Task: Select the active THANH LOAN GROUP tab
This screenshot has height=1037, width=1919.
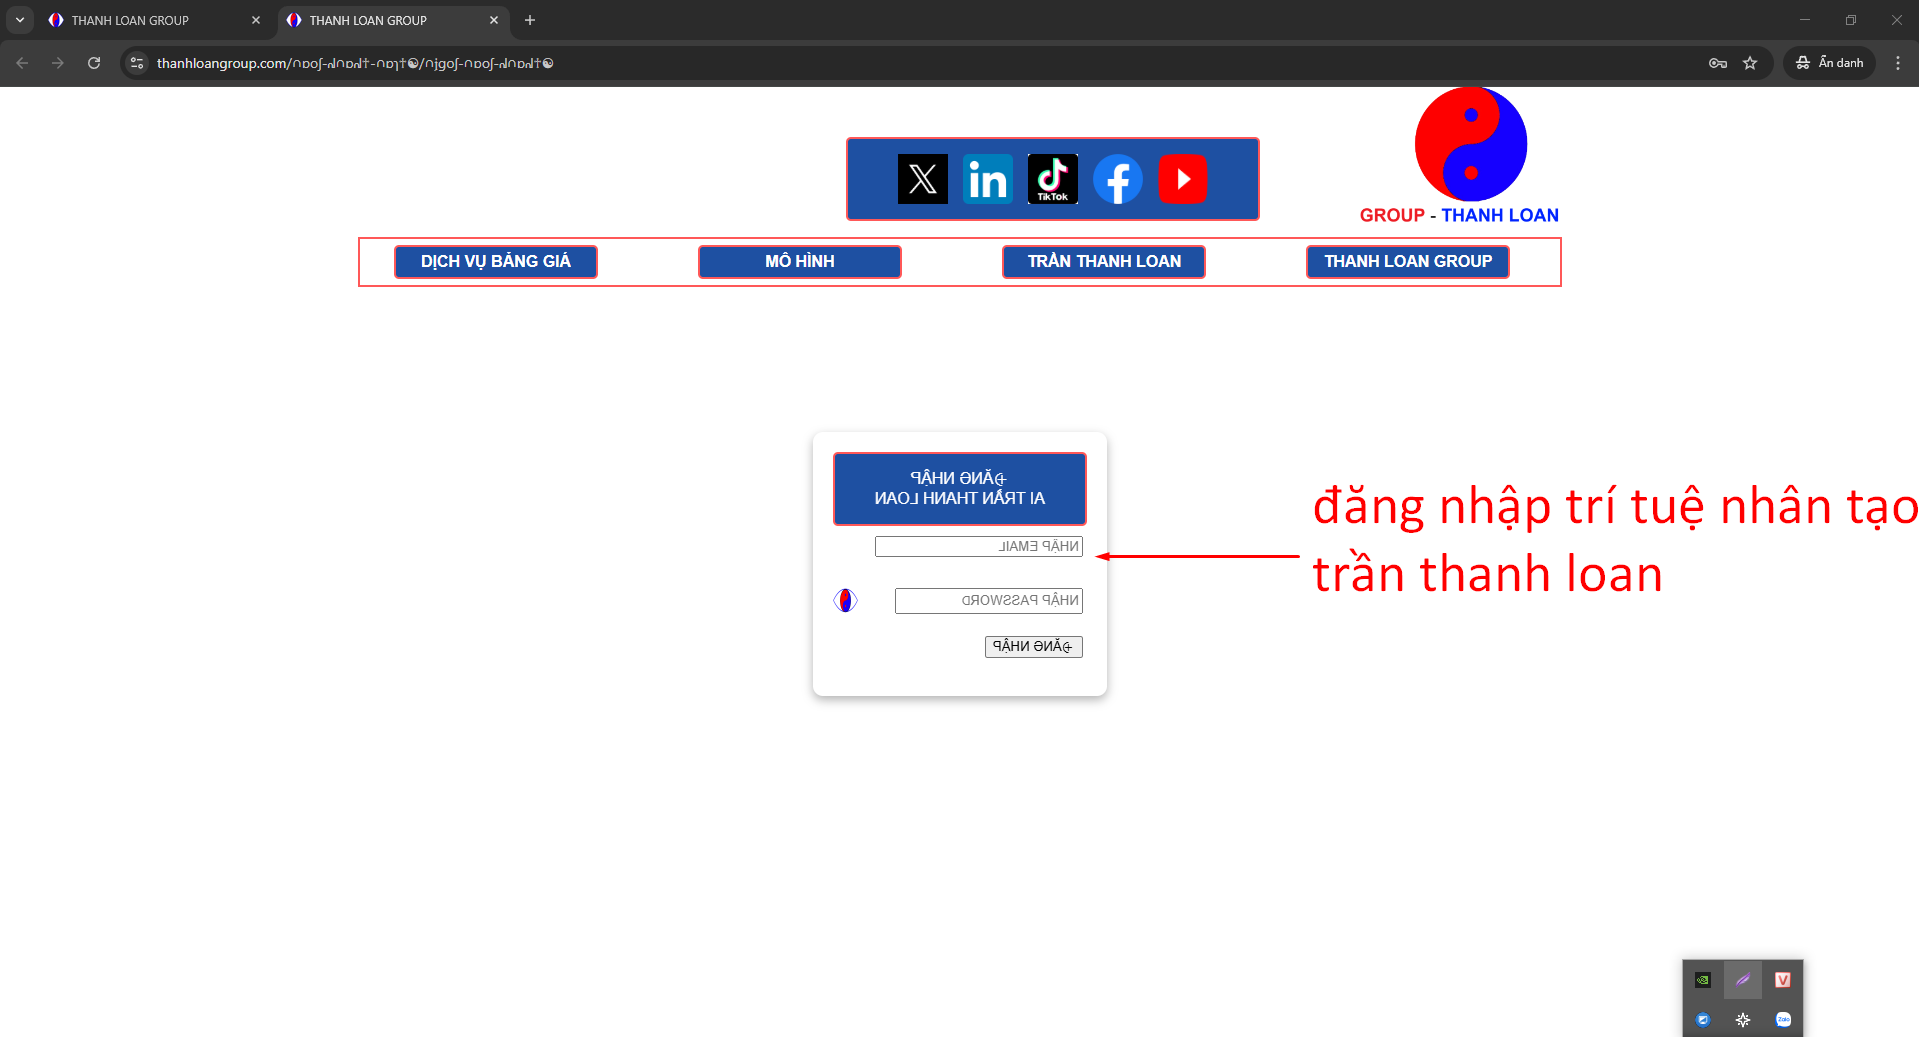Action: coord(392,20)
